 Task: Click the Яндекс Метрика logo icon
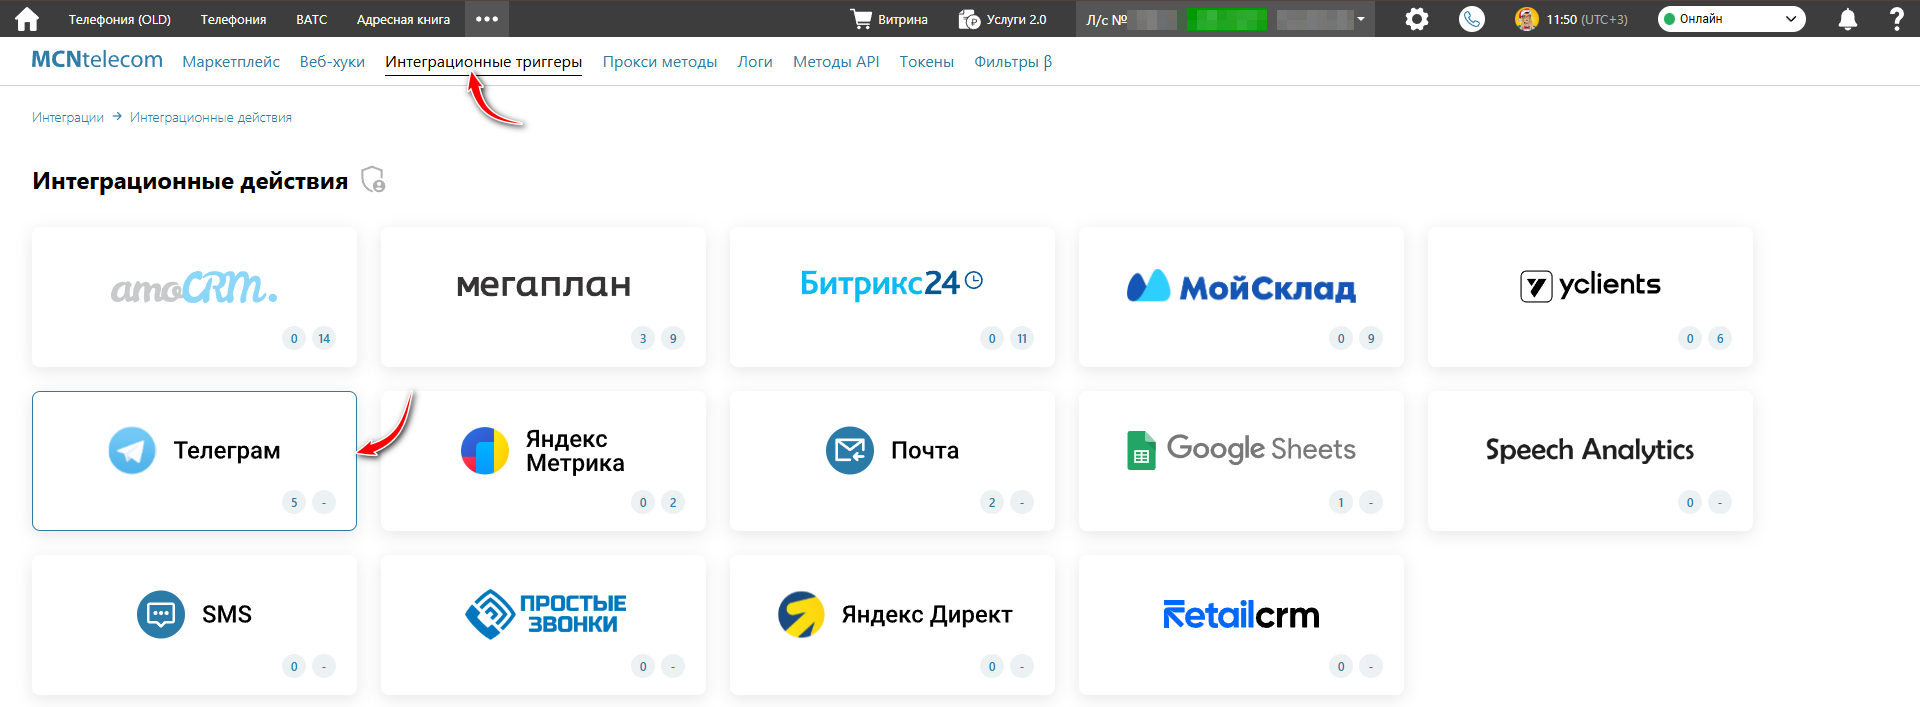coord(485,451)
